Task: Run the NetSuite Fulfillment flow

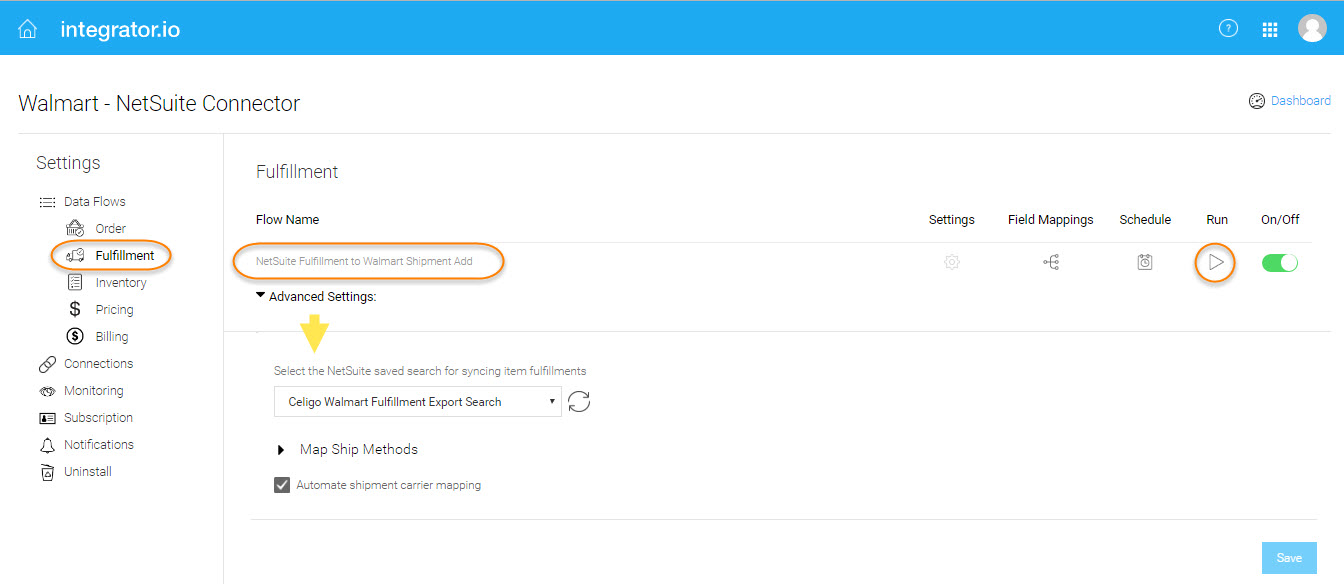Action: point(1216,262)
